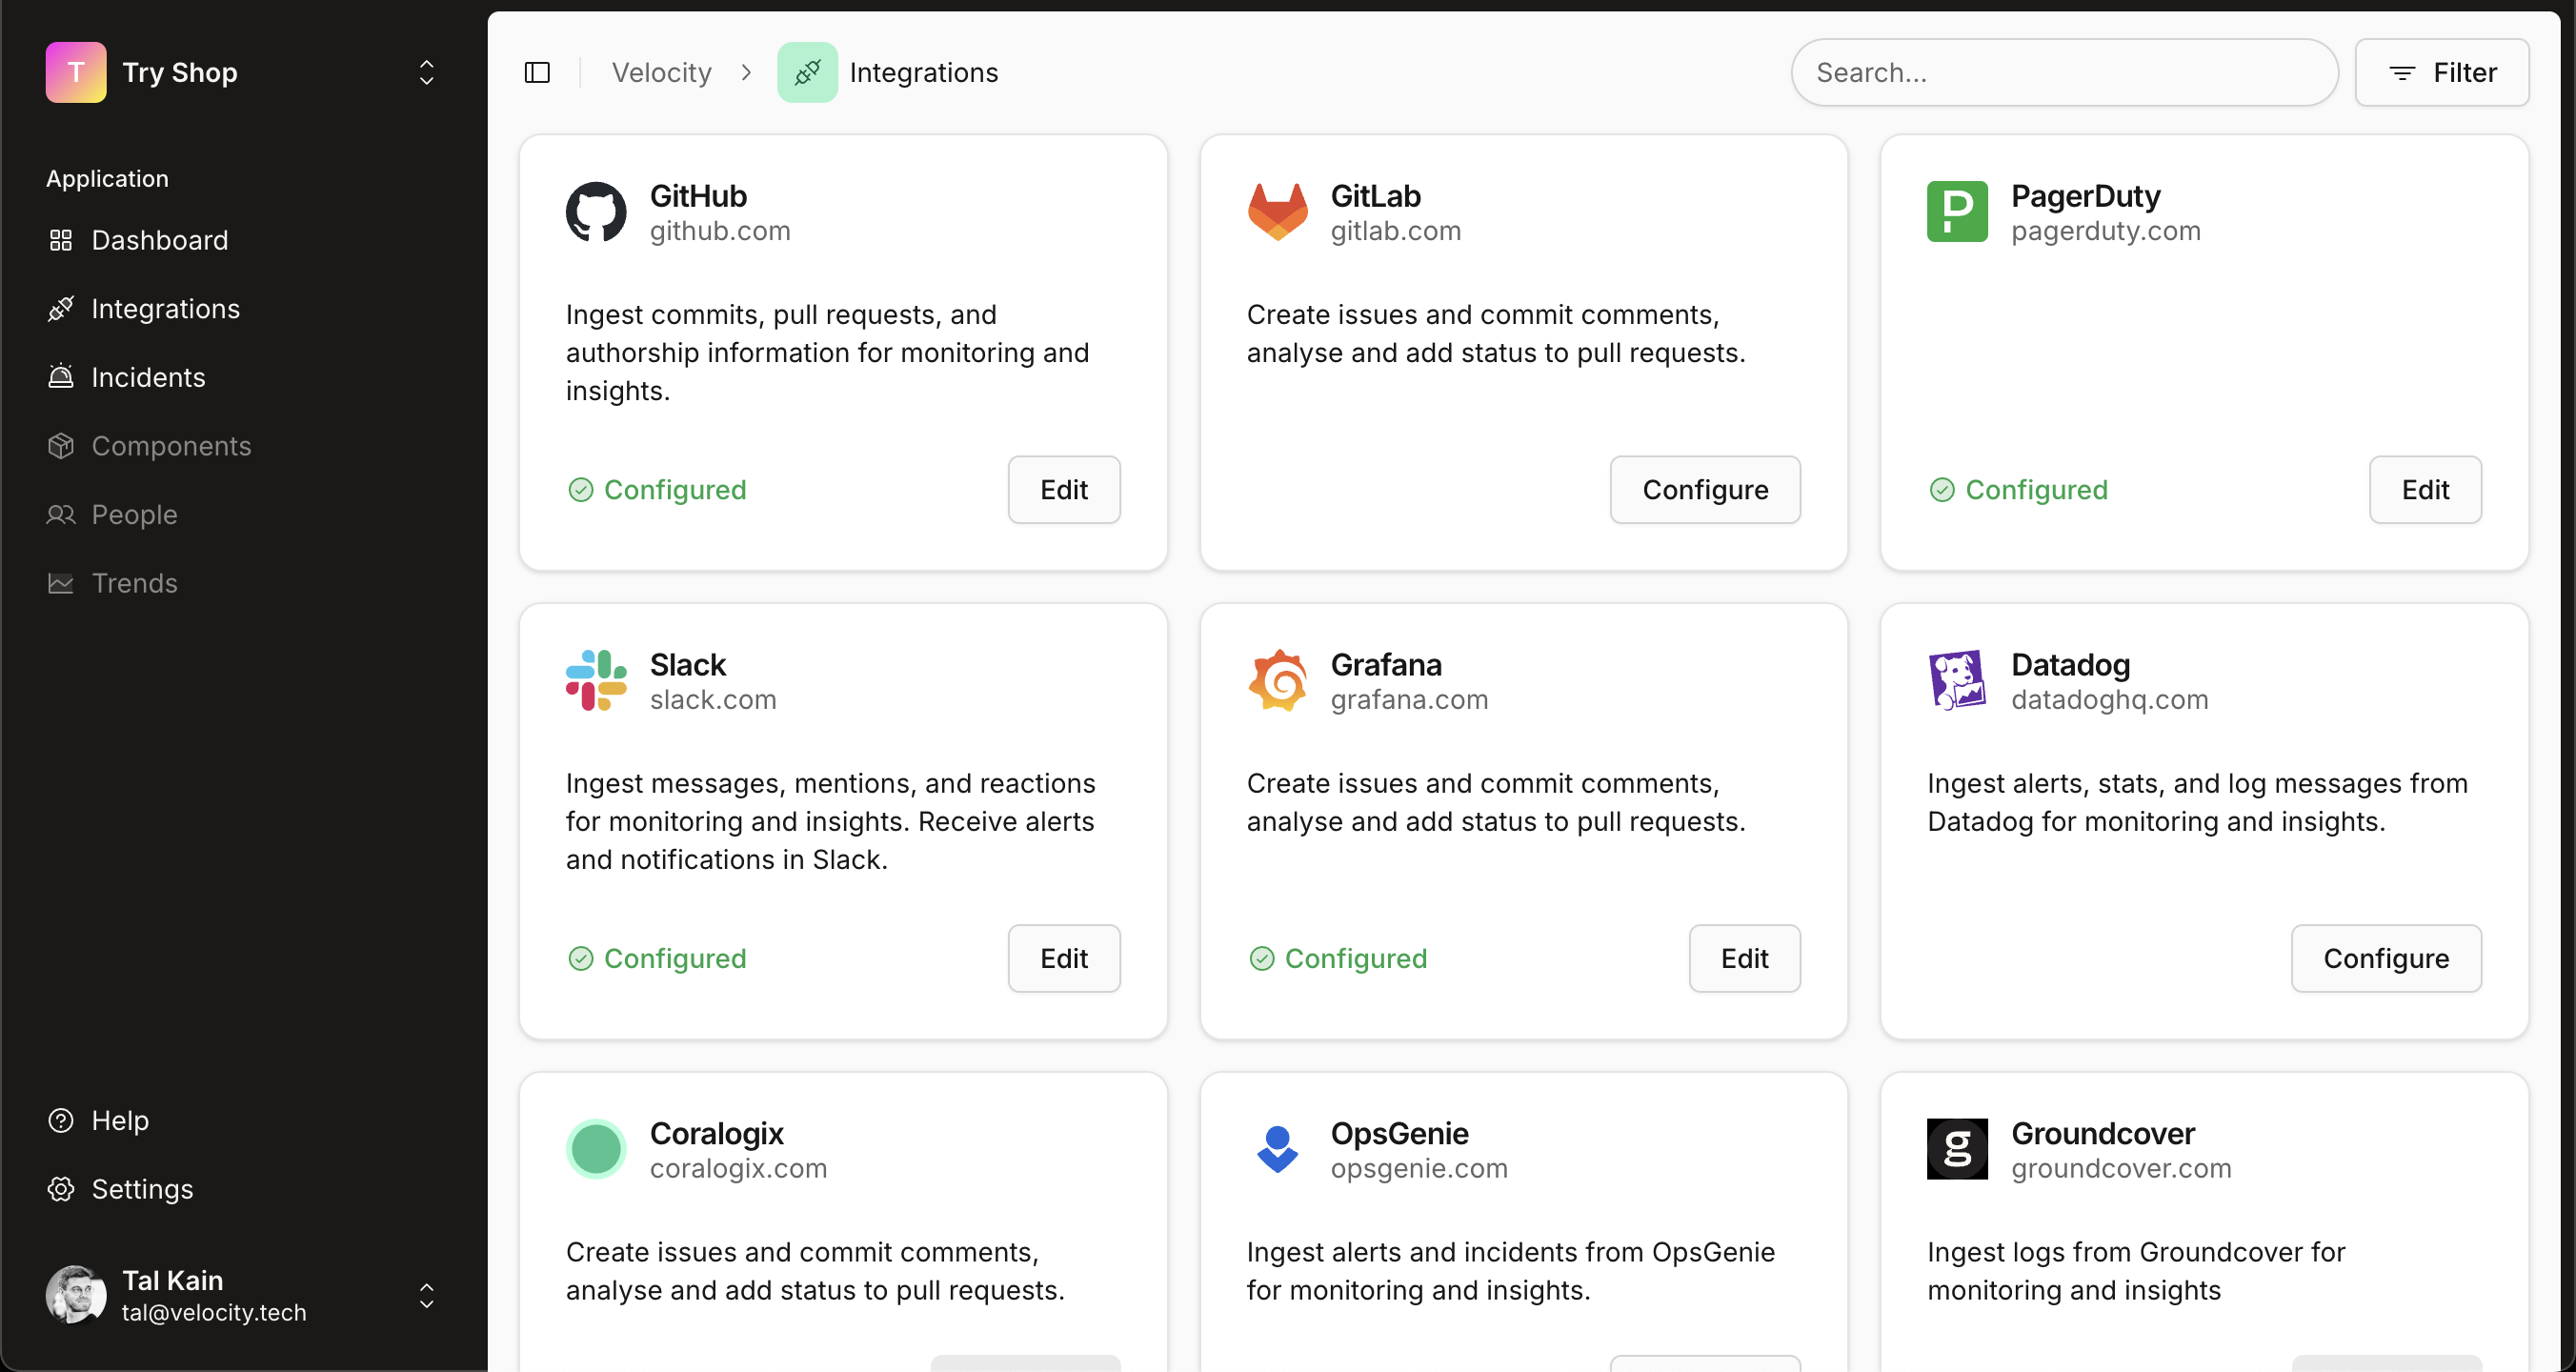Click the GitHub logo icon
Image resolution: width=2576 pixels, height=1372 pixels.
(596, 211)
